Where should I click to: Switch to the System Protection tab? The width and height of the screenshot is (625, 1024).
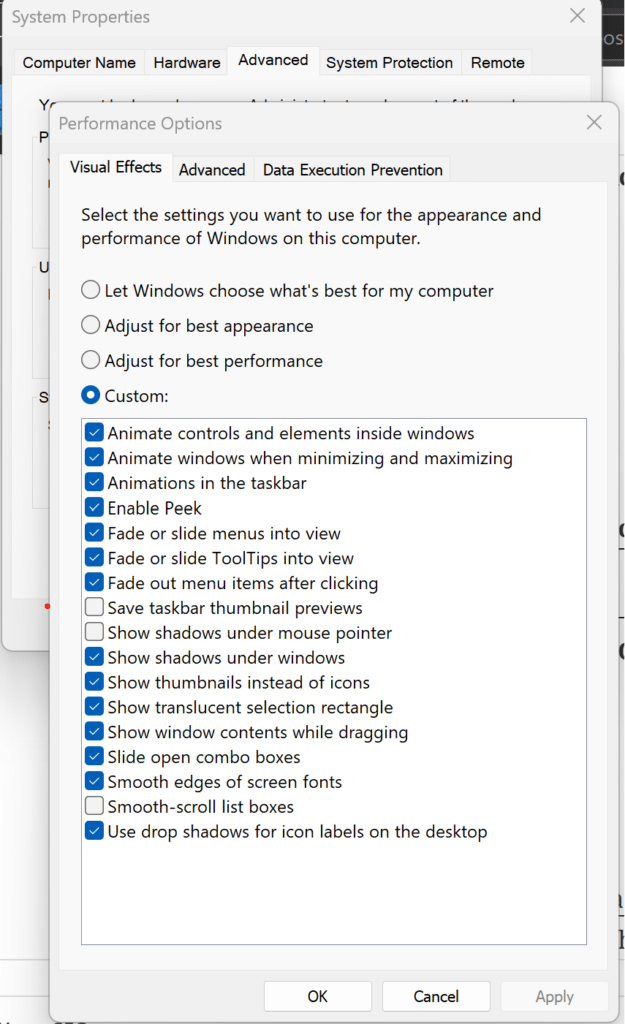pyautogui.click(x=389, y=62)
